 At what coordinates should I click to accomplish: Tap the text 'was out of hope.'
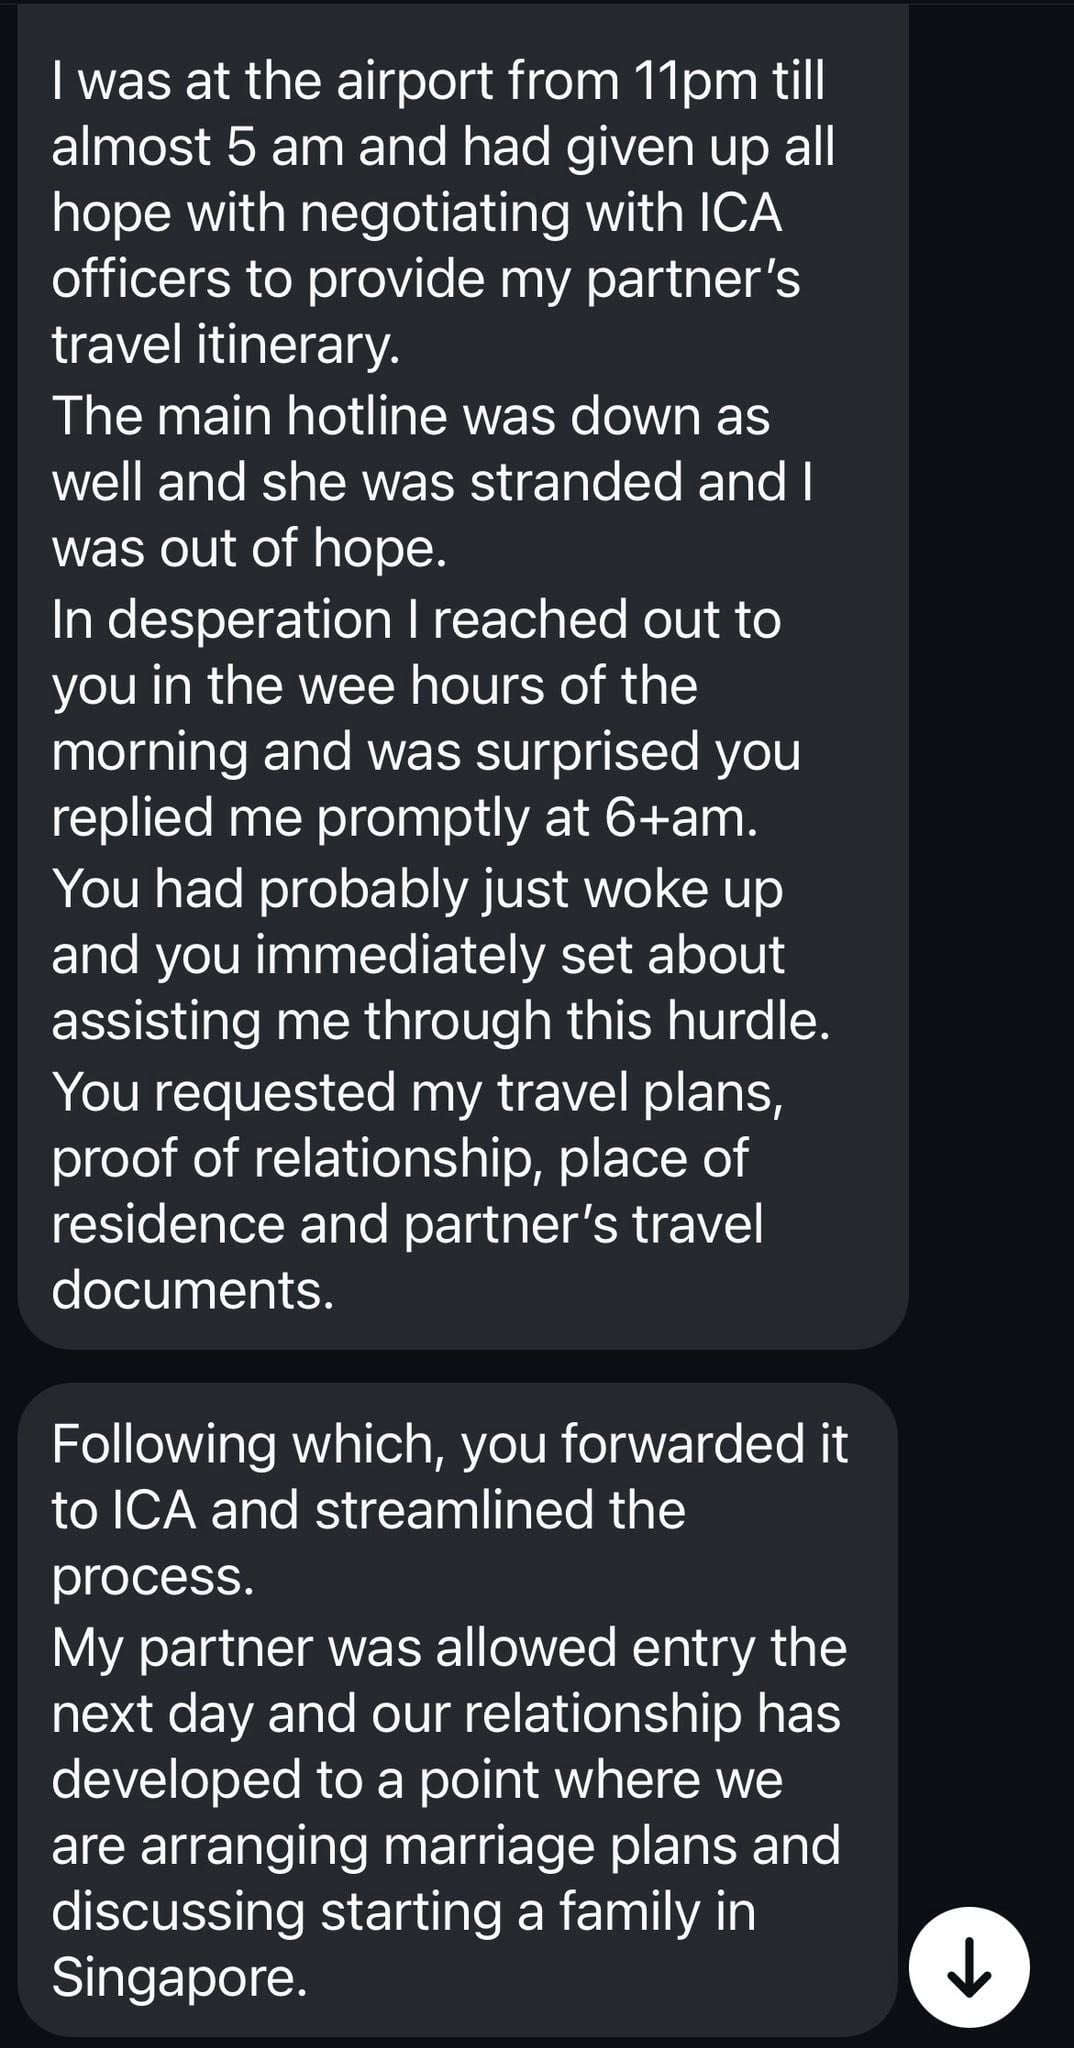(x=248, y=548)
